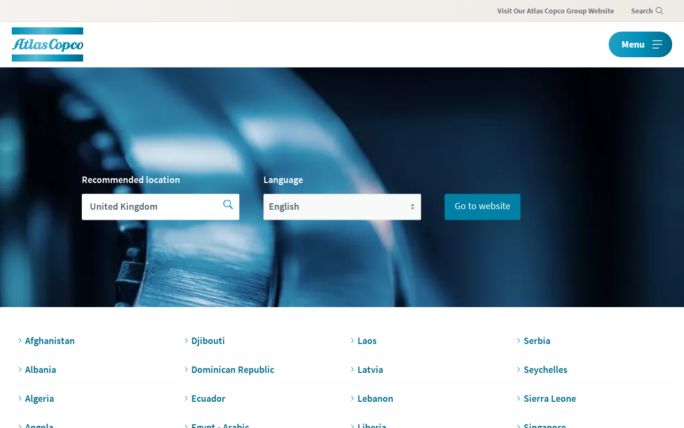Screen dimensions: 684x428
Task: Click the magnifier icon in location field
Action: click(x=228, y=205)
